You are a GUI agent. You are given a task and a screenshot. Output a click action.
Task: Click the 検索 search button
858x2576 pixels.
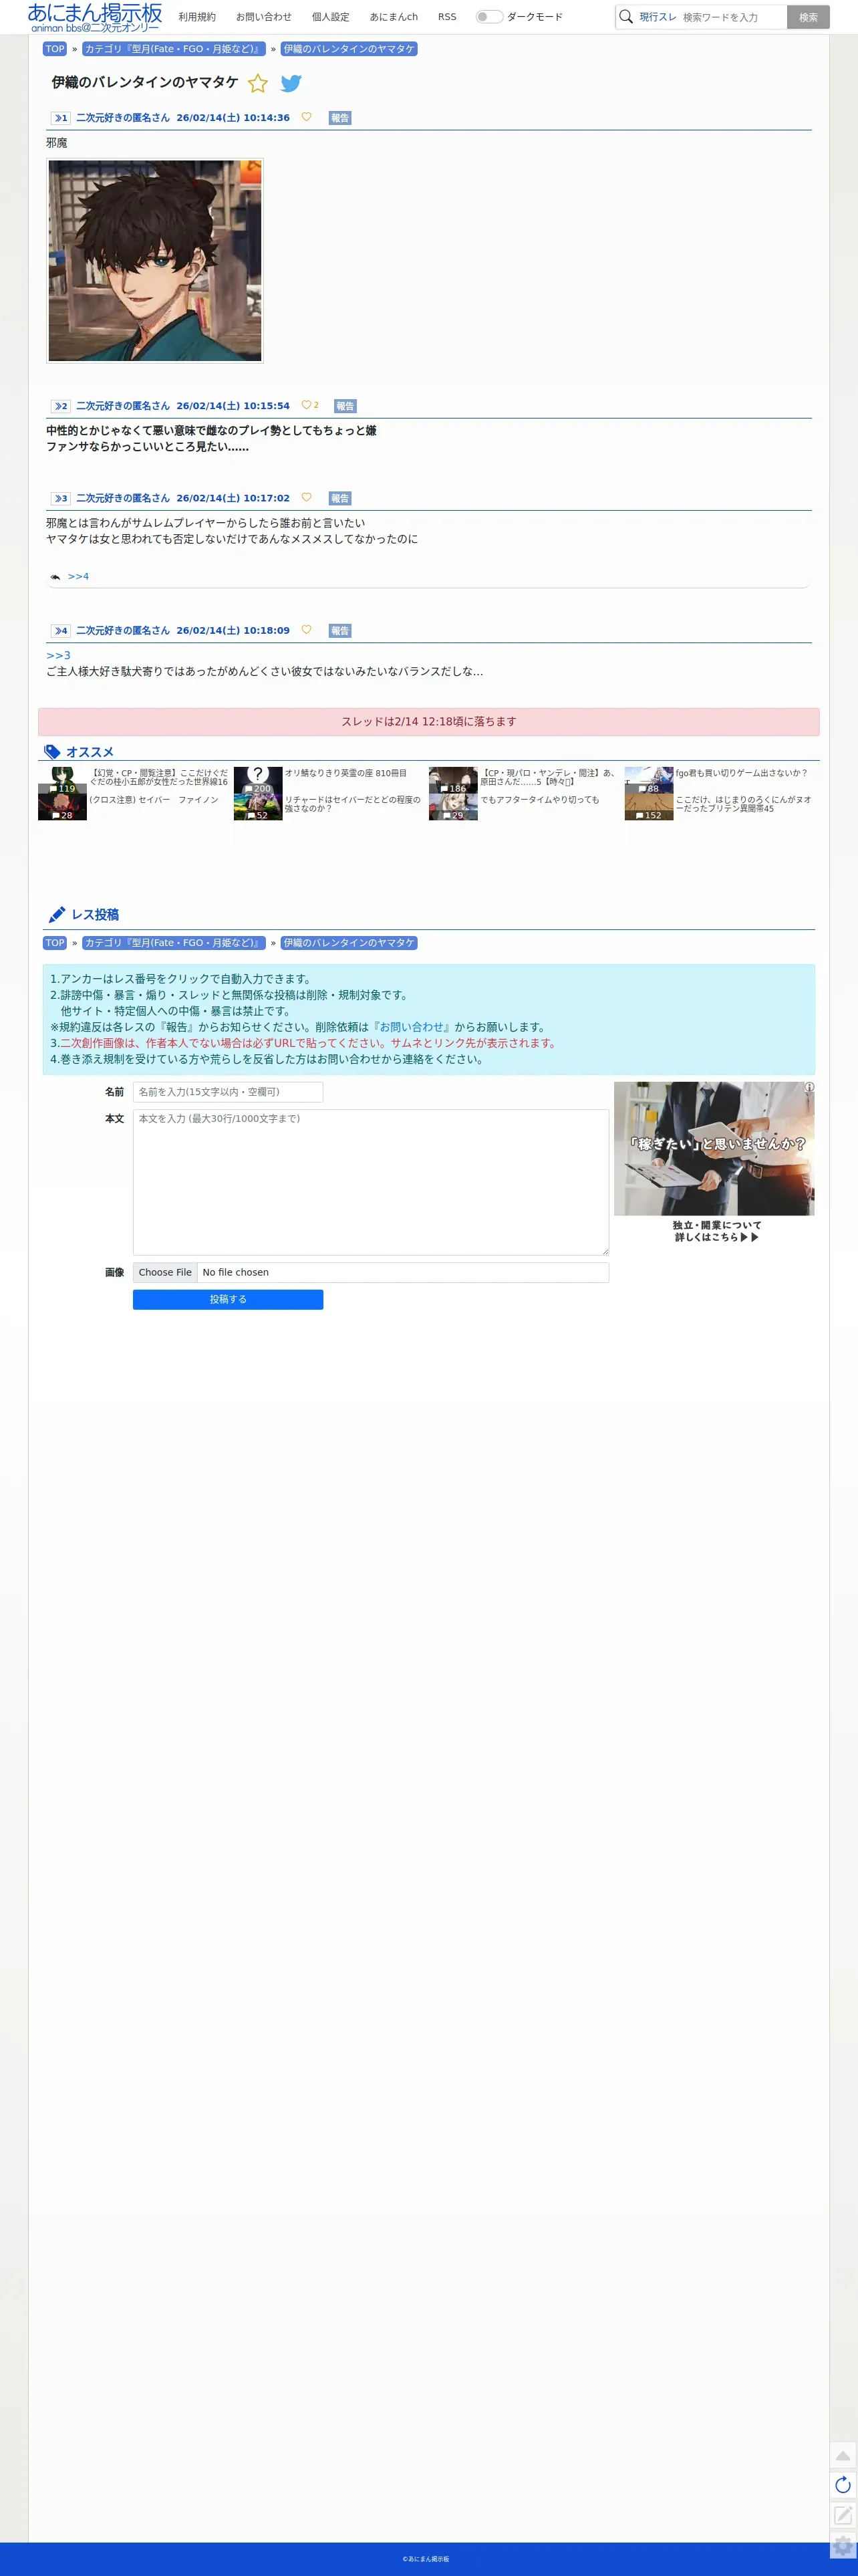pos(808,17)
